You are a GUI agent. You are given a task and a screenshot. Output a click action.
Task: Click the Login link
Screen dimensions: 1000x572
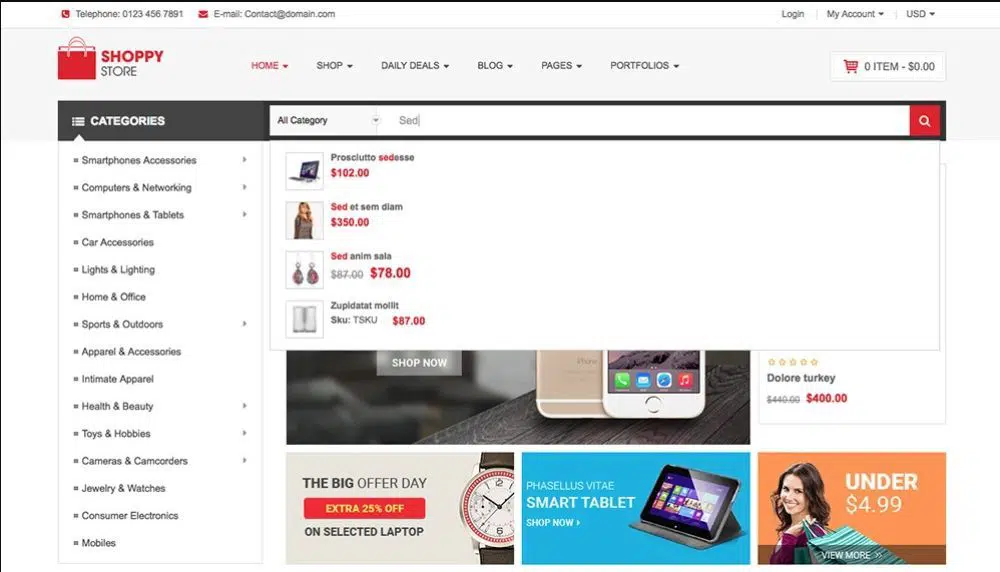pos(793,14)
